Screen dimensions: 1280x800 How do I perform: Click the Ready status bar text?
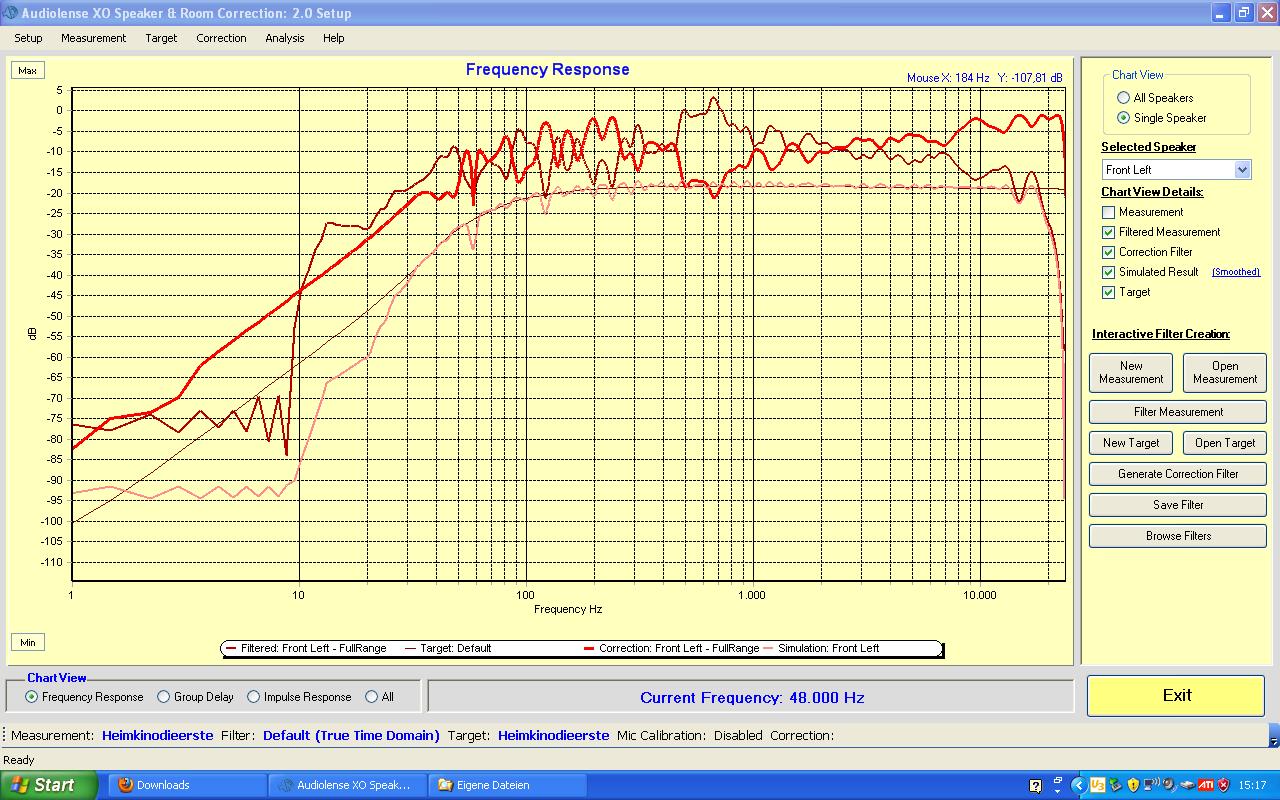click(19, 760)
